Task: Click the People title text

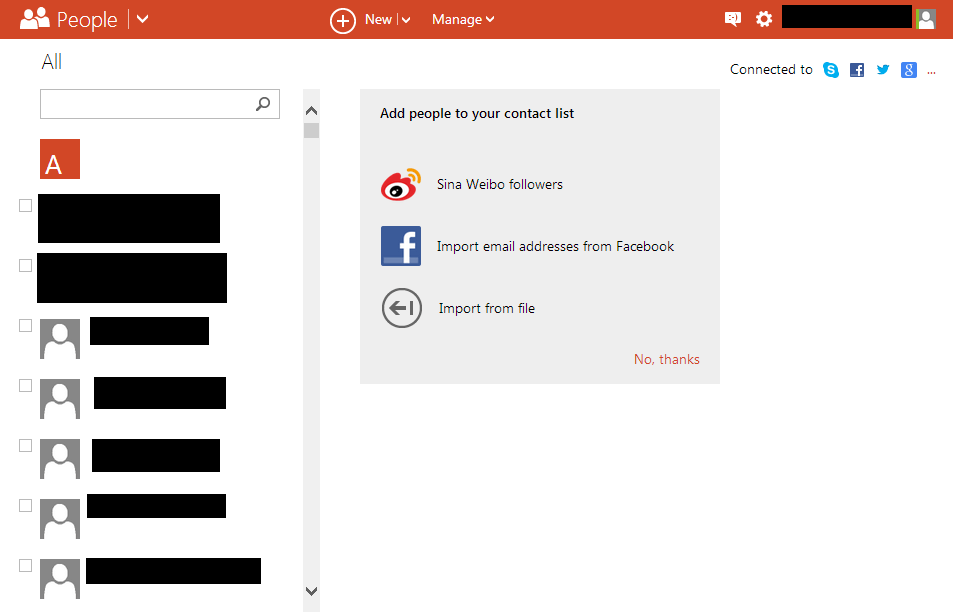Action: pos(87,20)
